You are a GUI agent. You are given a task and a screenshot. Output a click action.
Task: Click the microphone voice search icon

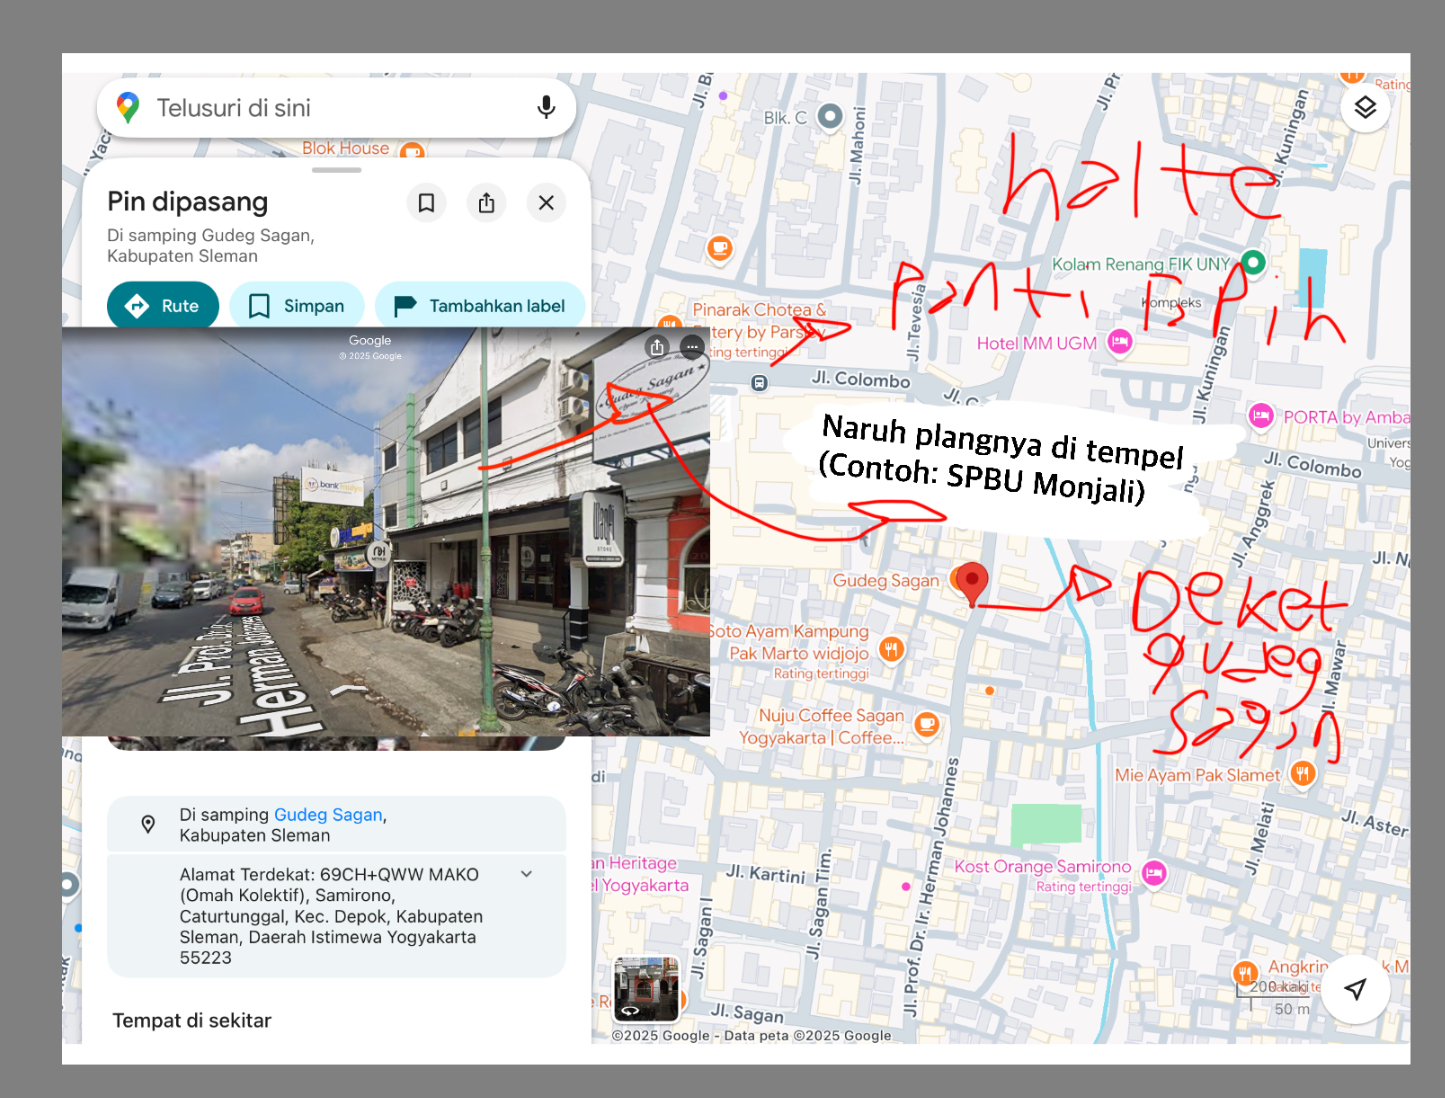[546, 107]
